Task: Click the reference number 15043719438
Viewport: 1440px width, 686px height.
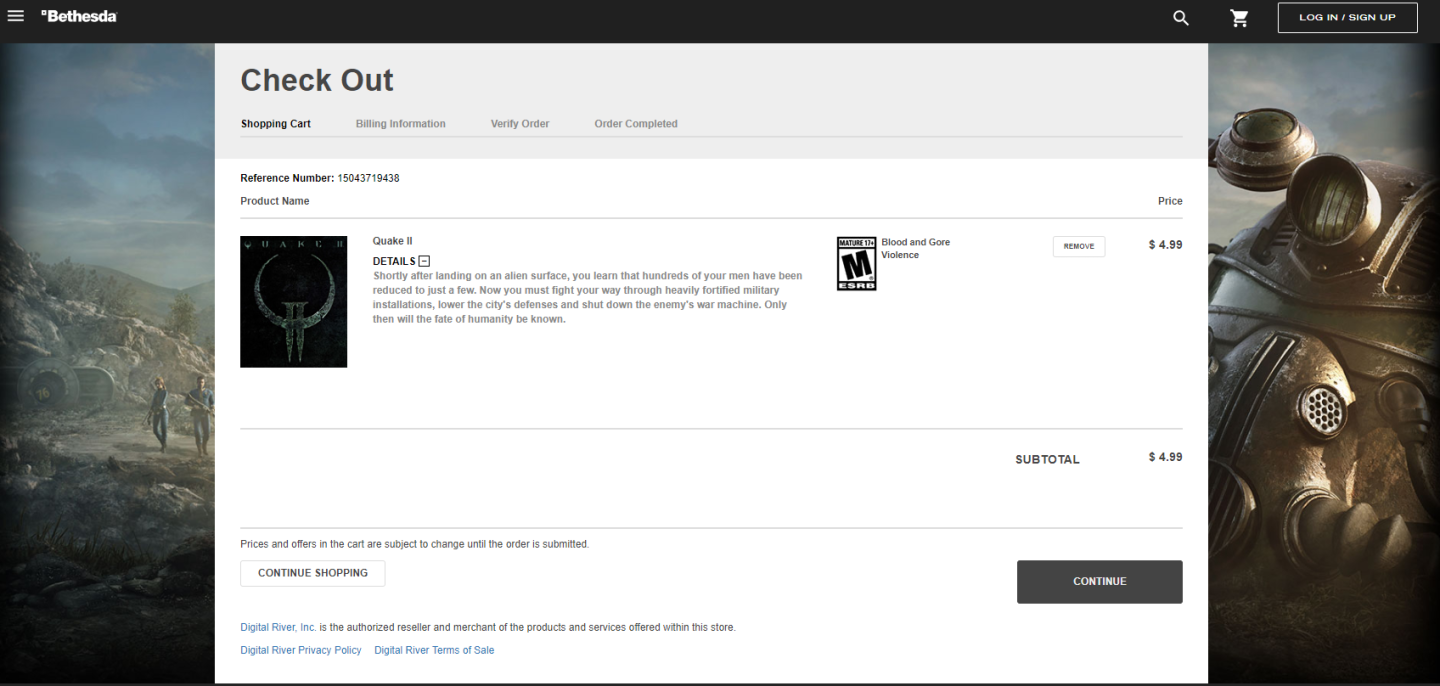Action: 368,178
